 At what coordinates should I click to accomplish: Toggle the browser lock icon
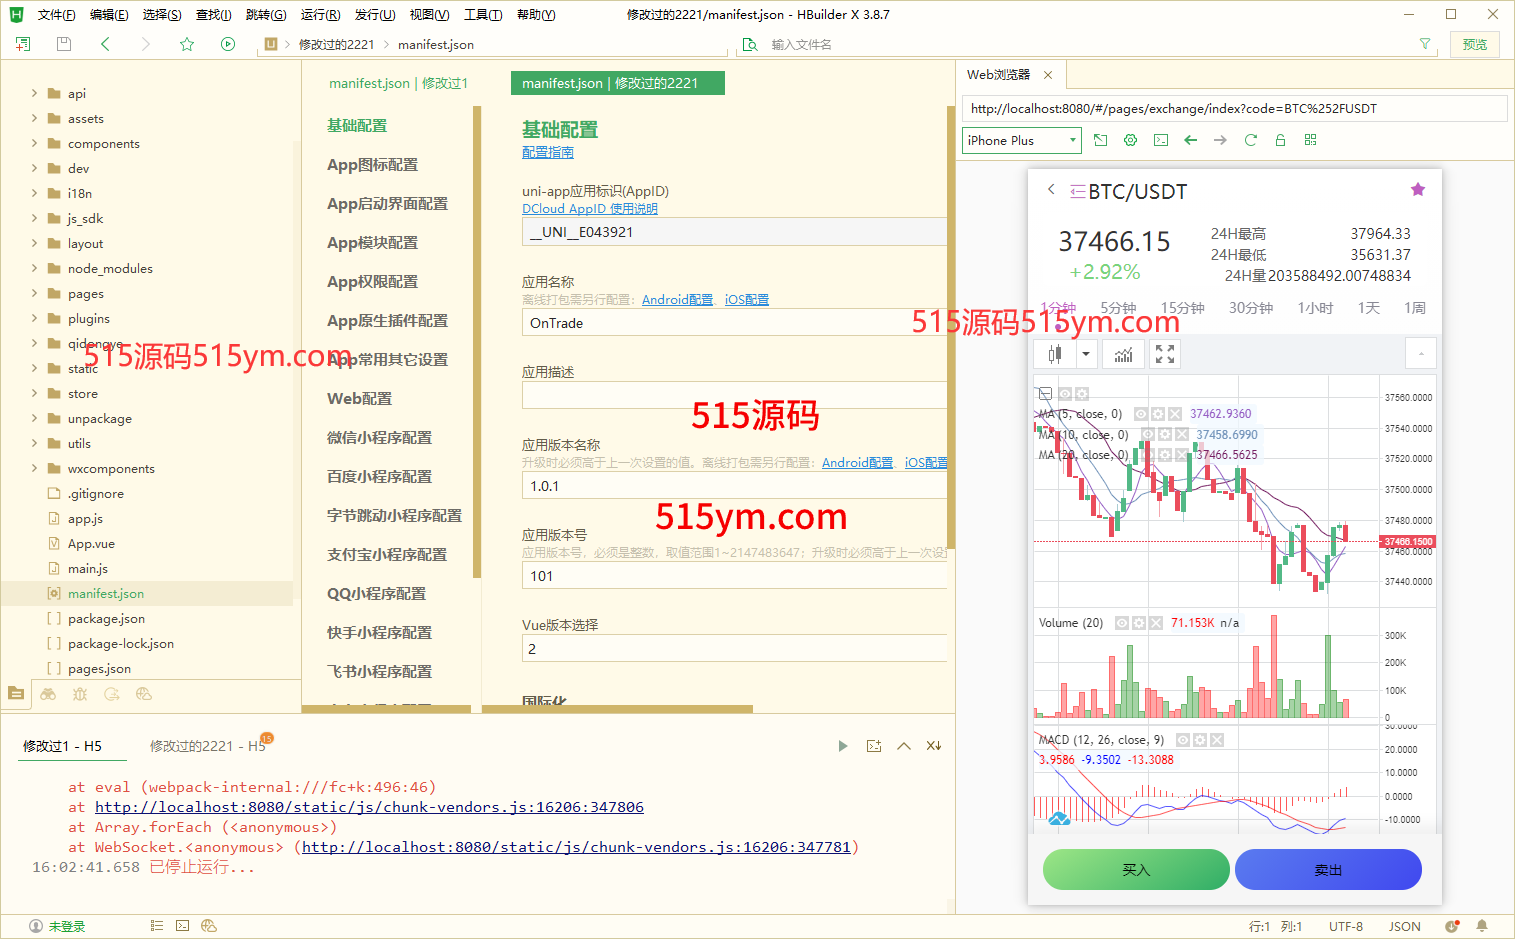pos(1280,140)
